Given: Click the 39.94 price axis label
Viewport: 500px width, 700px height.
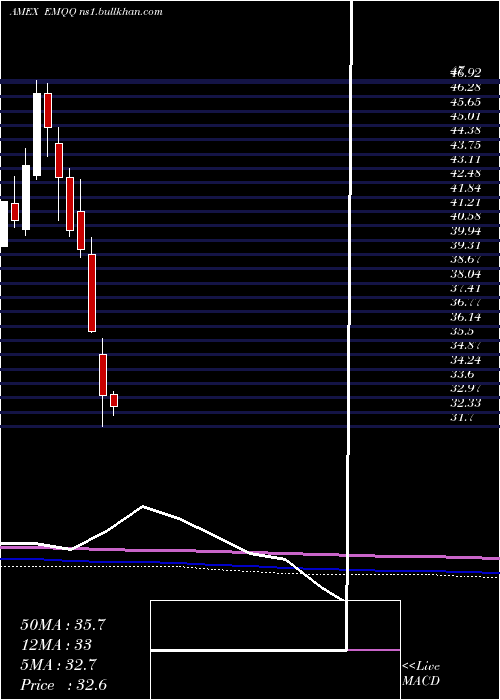Looking at the screenshot, I should [466, 231].
